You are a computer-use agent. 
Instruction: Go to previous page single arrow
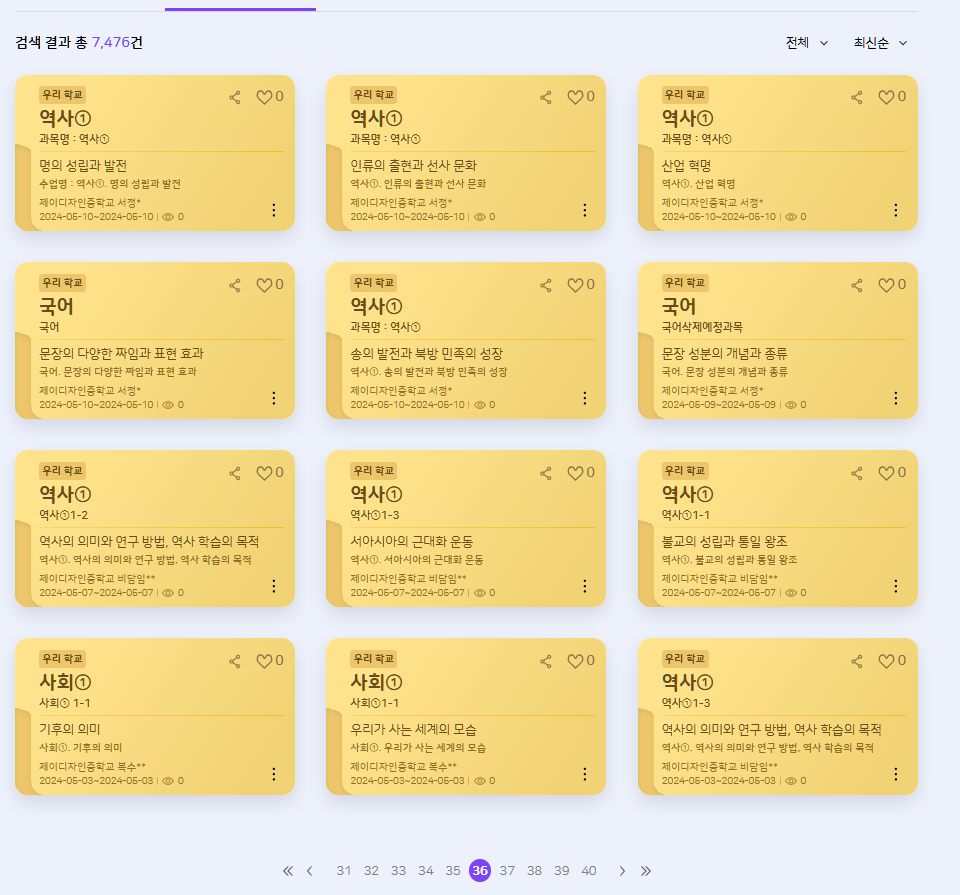click(x=310, y=871)
